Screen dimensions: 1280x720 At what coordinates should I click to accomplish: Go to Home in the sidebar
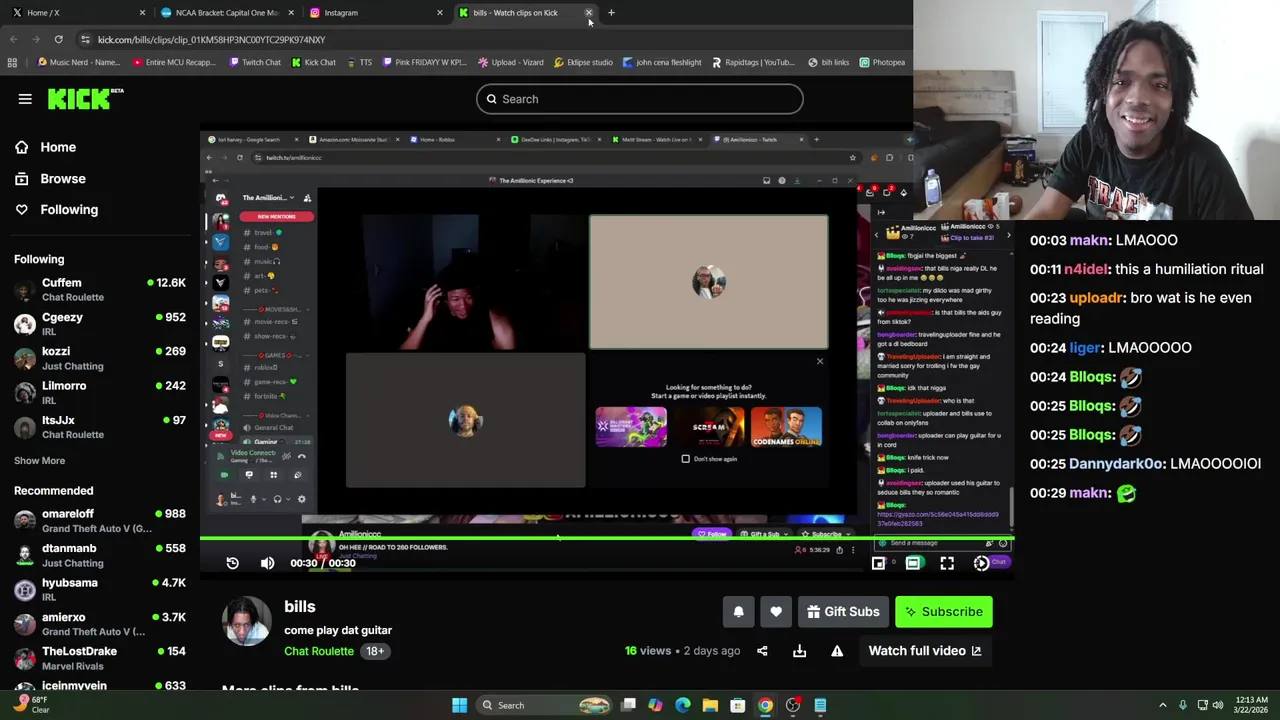pyautogui.click(x=45, y=147)
